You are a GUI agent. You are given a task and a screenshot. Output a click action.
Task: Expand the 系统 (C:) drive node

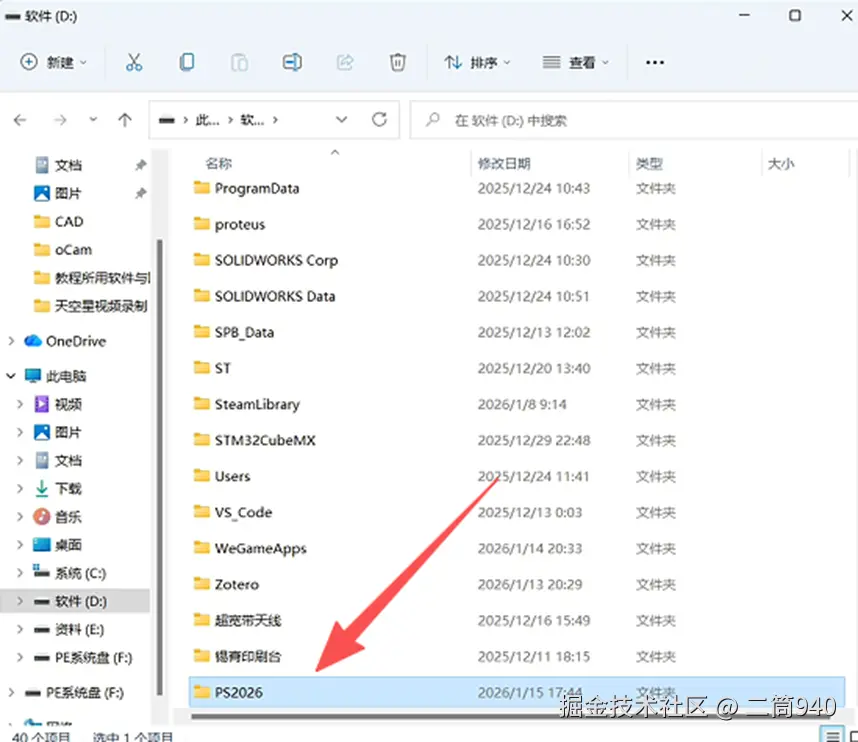click(x=20, y=573)
